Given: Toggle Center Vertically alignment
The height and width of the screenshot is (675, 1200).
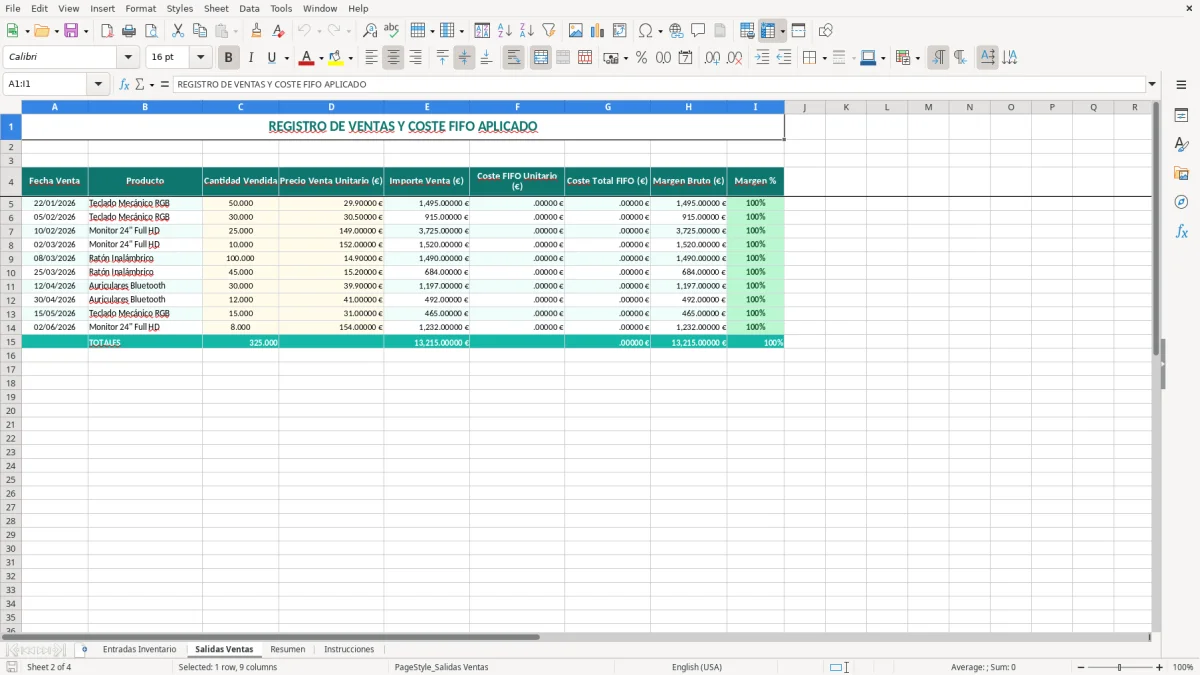Looking at the screenshot, I should point(464,58).
